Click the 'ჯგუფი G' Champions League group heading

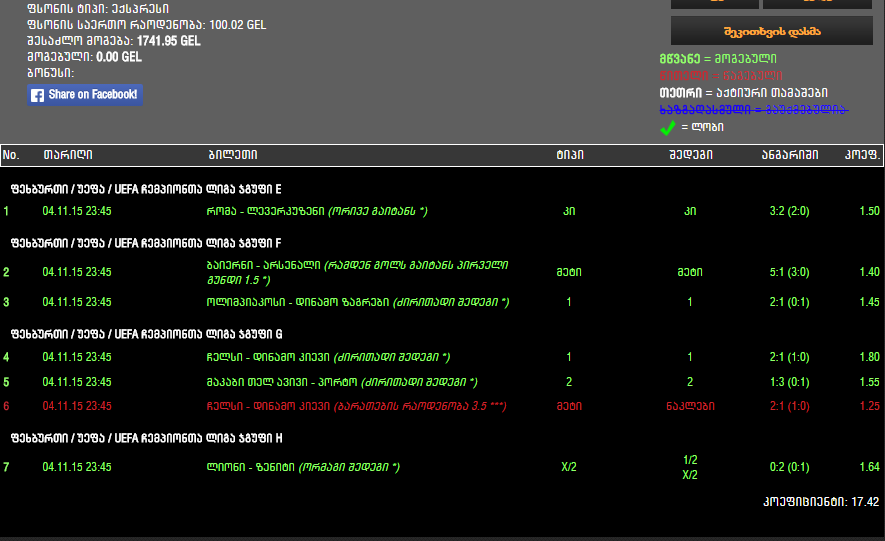point(146,334)
